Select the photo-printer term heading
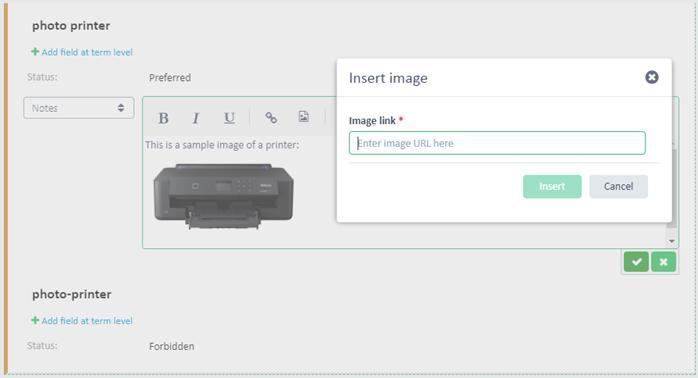Screen dimensions: 698x378 72,294
